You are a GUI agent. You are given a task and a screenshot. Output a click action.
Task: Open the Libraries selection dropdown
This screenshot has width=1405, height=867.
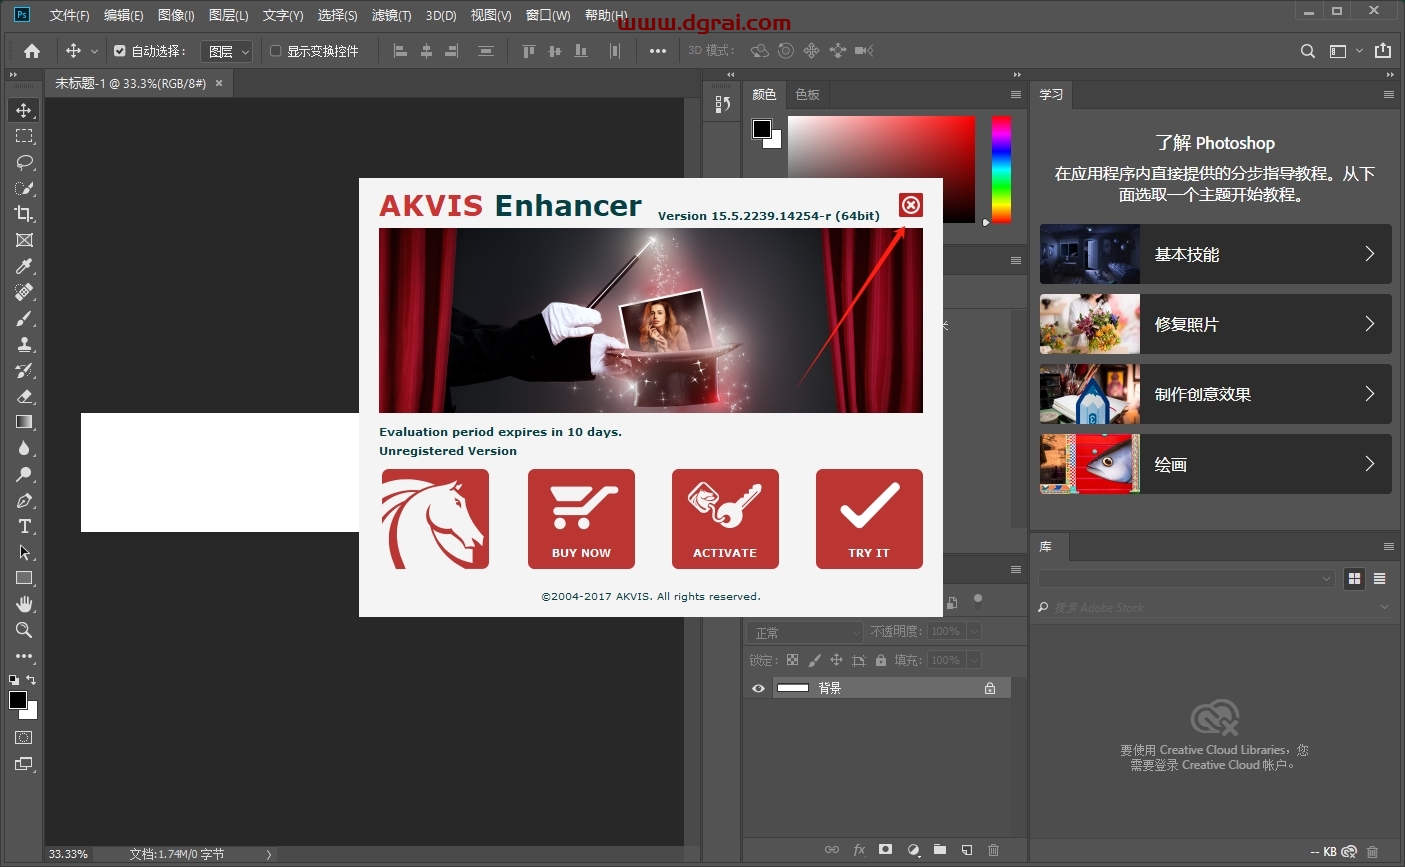1187,578
